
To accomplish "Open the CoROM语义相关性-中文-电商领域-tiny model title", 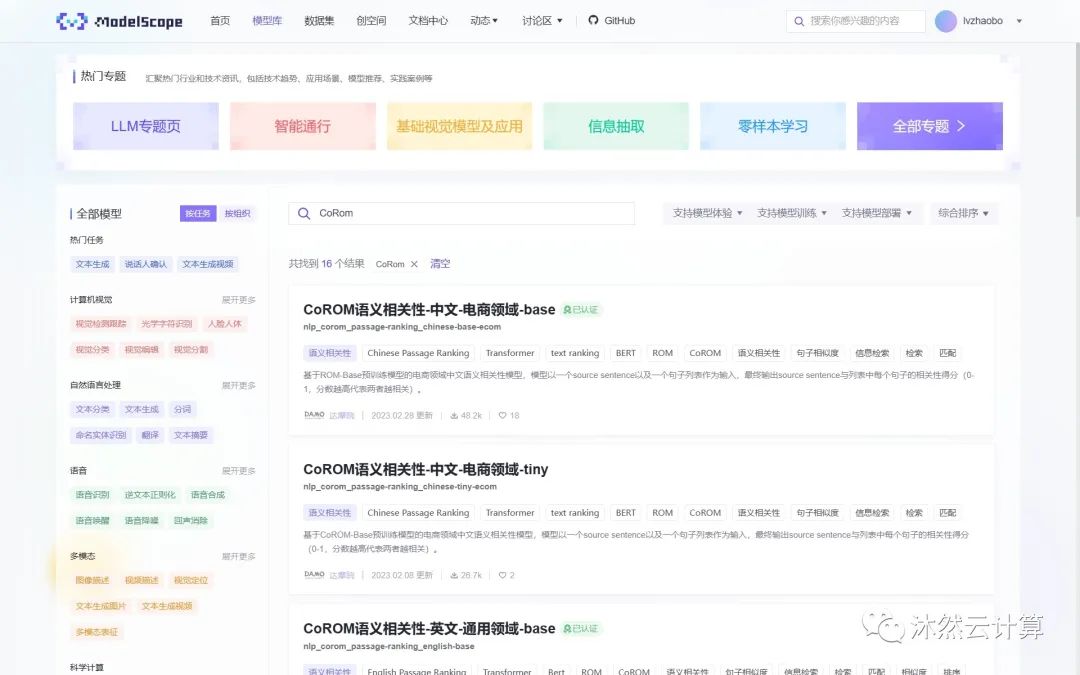I will point(426,470).
